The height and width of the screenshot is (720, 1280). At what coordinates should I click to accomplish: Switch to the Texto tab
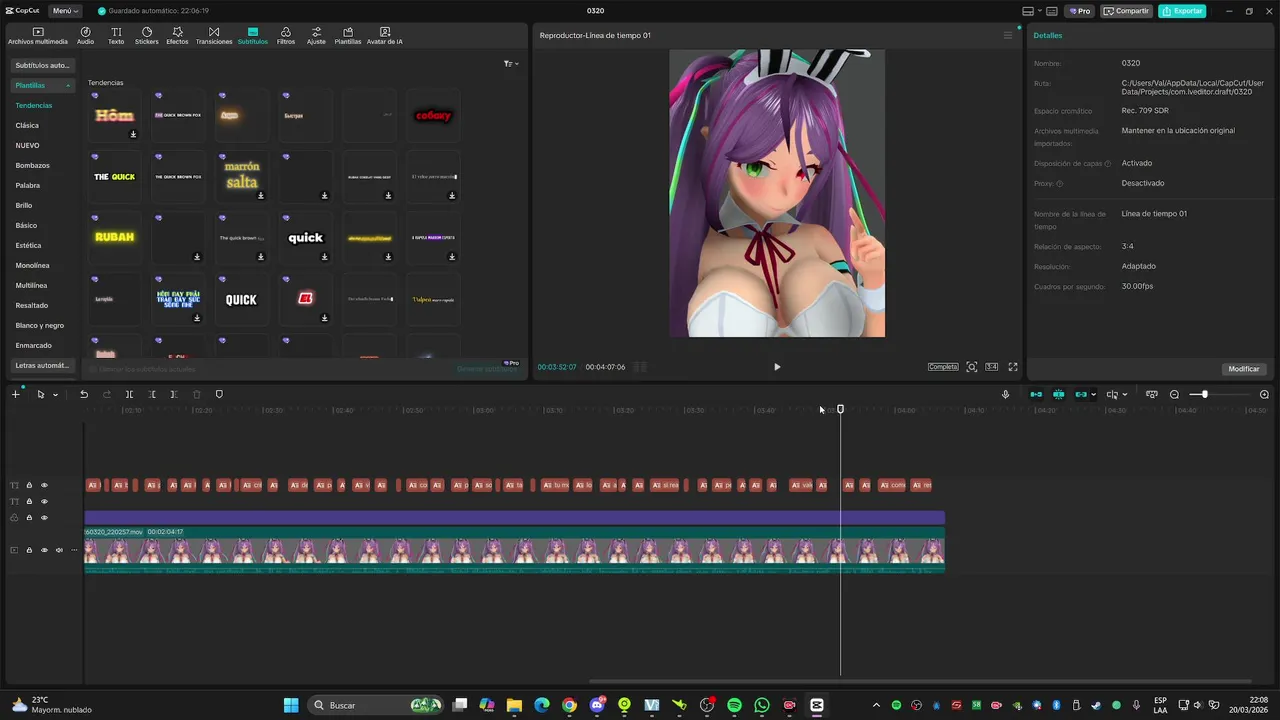pyautogui.click(x=116, y=36)
